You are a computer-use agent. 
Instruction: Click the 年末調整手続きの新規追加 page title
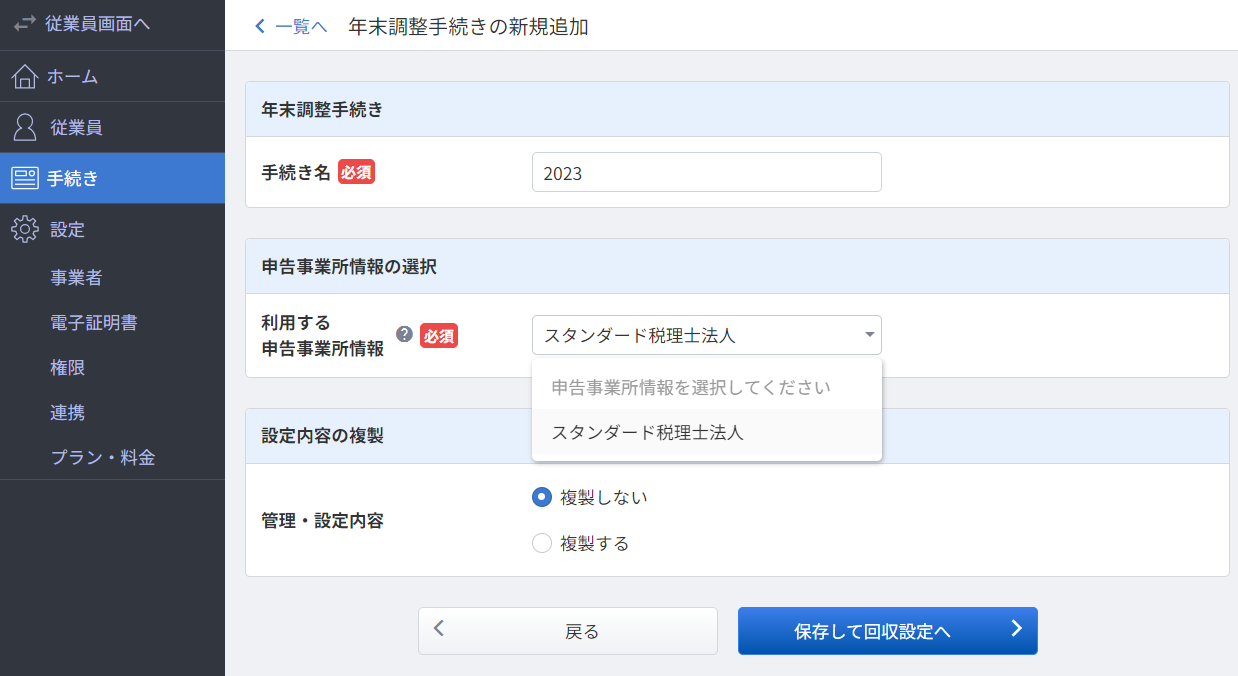tap(468, 27)
